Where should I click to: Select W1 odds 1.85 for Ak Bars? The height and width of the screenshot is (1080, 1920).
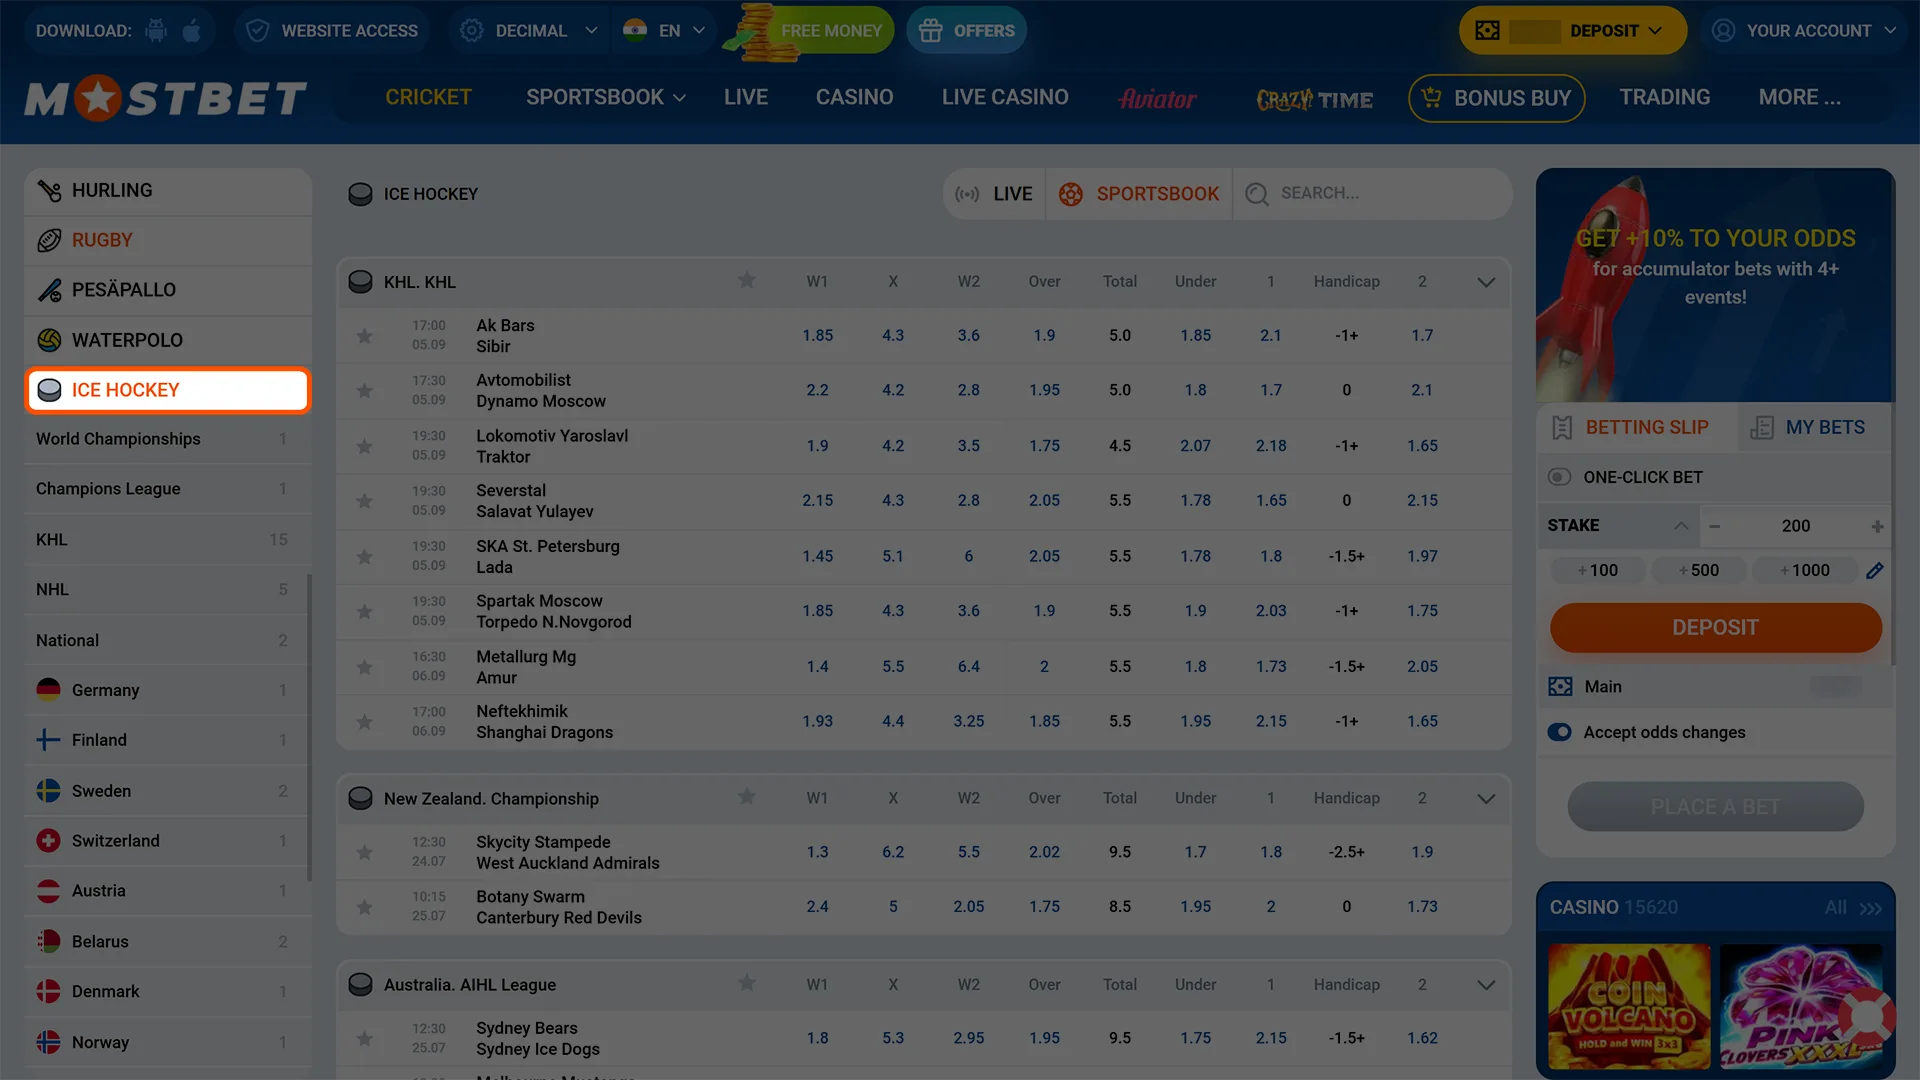pos(818,336)
